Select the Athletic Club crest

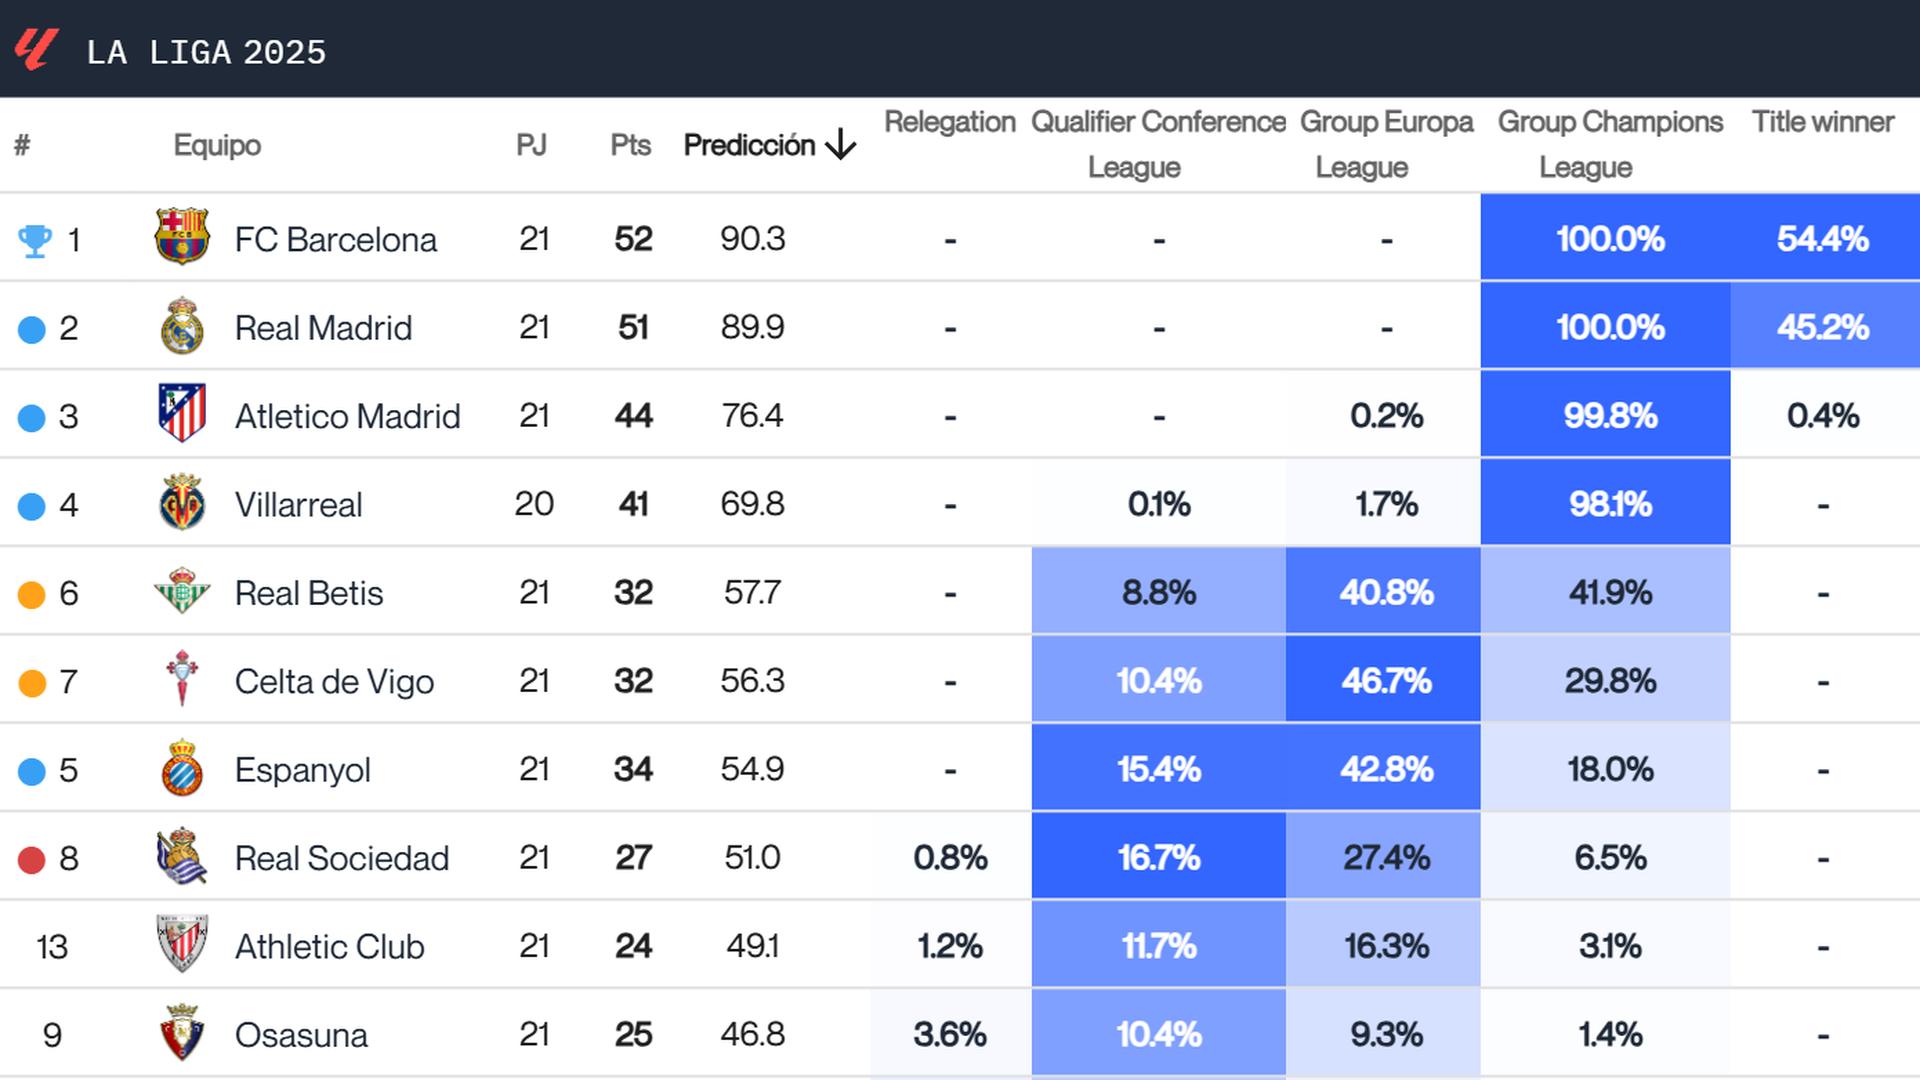tap(182, 945)
